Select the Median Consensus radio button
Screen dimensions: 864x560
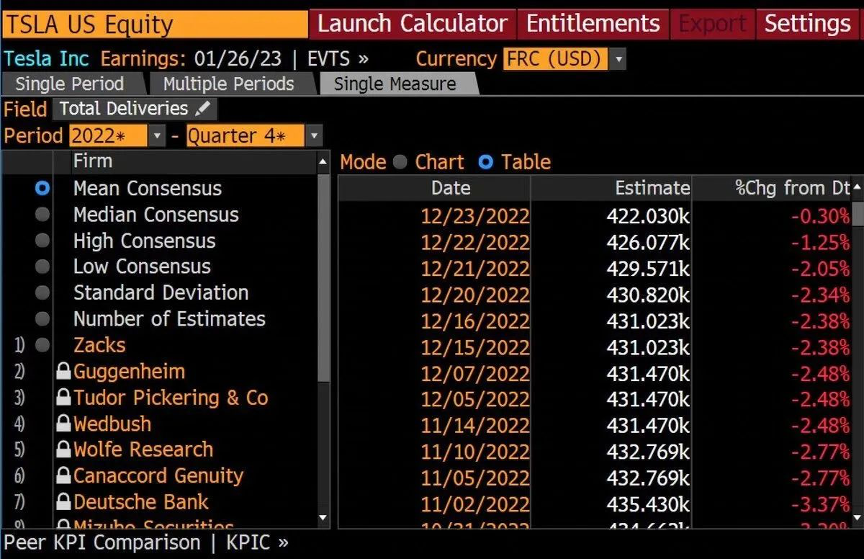point(42,214)
